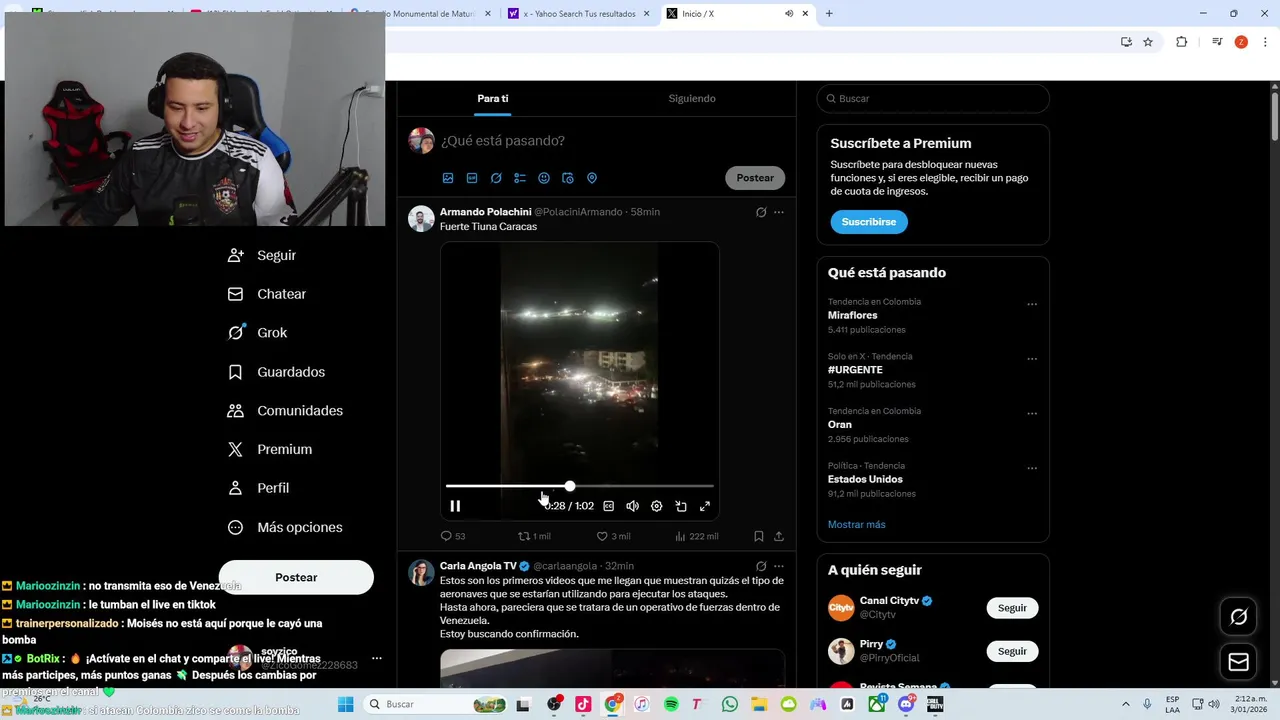Repost Armando Polachini's post
The width and height of the screenshot is (1280, 720).
tap(534, 536)
